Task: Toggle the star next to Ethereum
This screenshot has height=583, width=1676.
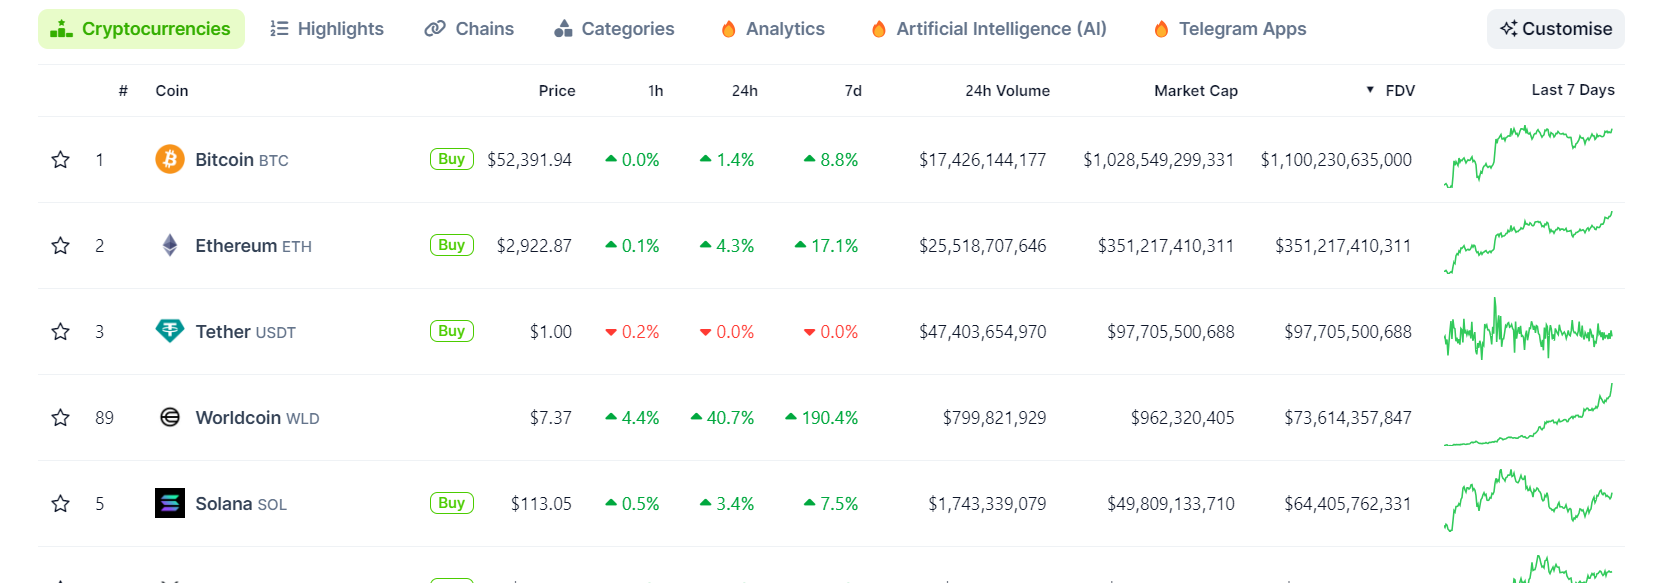Action: [x=61, y=246]
